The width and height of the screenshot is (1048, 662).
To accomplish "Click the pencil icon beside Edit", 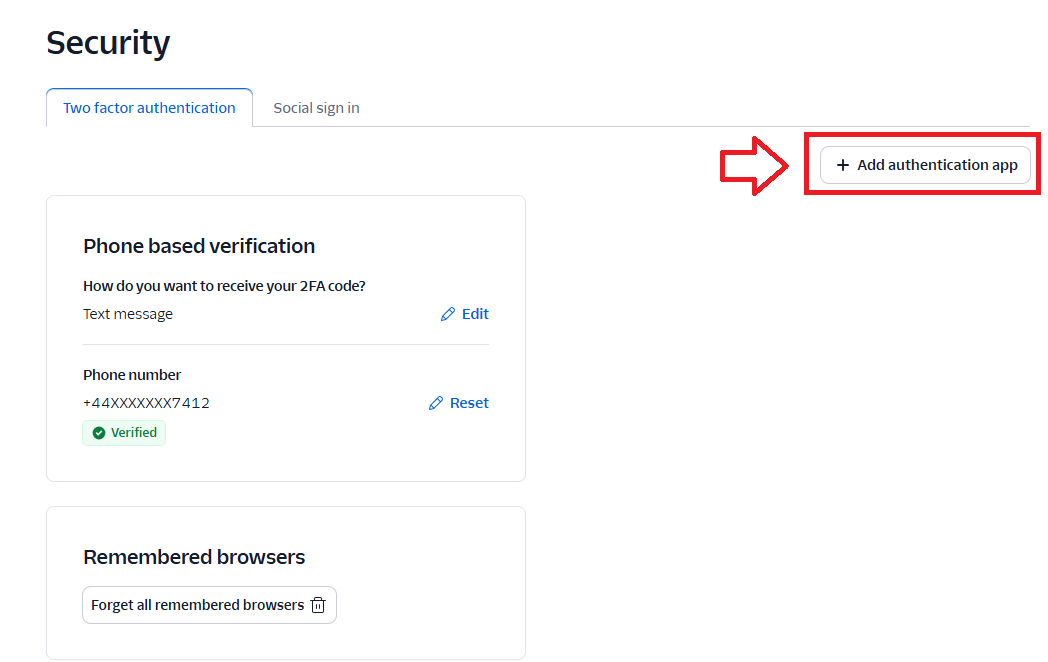I will pos(448,314).
